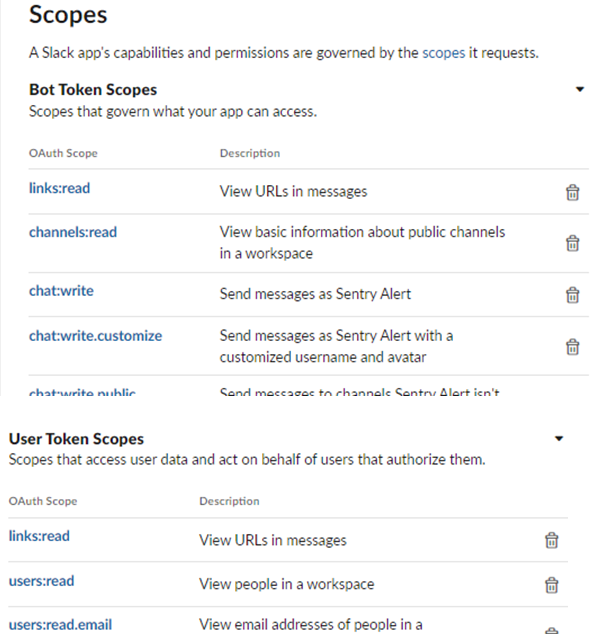The image size is (591, 634).
Task: Delete the user token links:read scope
Action: (x=552, y=540)
